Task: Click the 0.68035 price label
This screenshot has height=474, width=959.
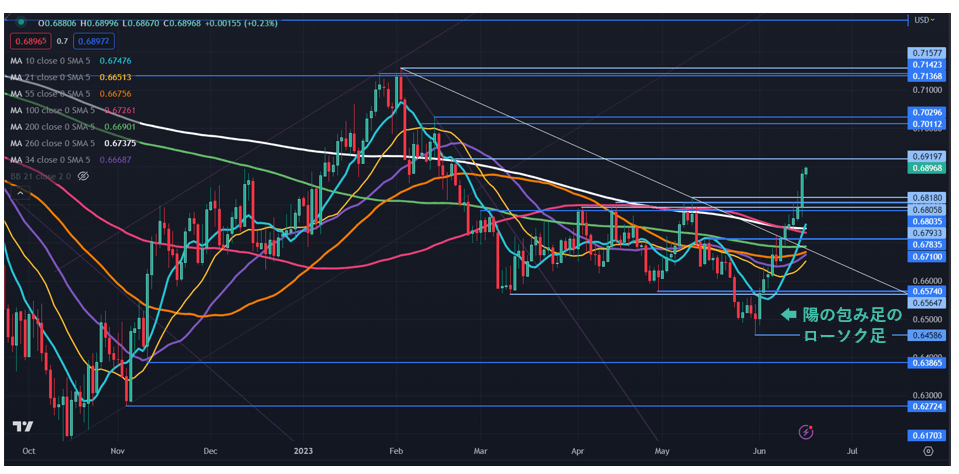Action: [925, 221]
